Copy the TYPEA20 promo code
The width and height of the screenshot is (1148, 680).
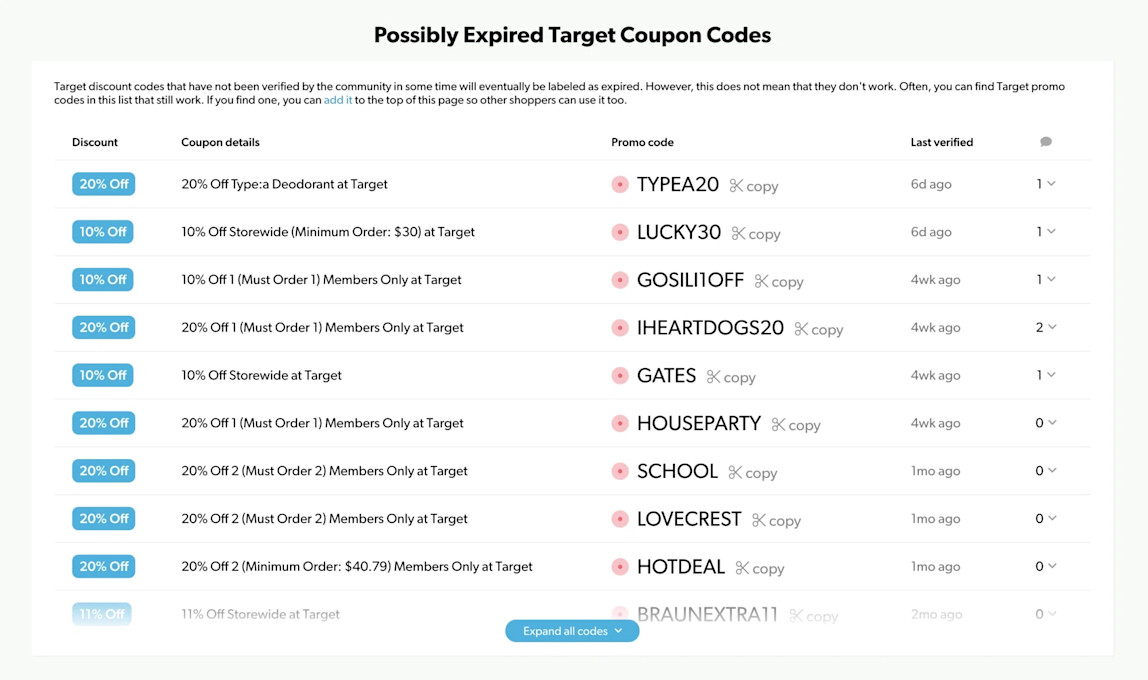[x=753, y=186]
